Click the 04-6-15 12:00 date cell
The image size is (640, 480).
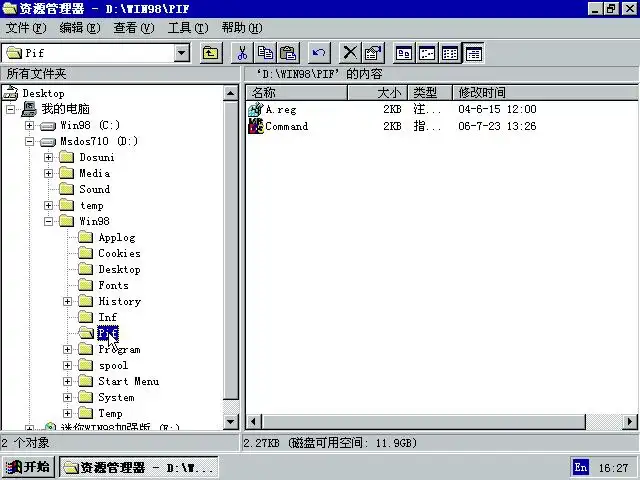[x=497, y=109]
